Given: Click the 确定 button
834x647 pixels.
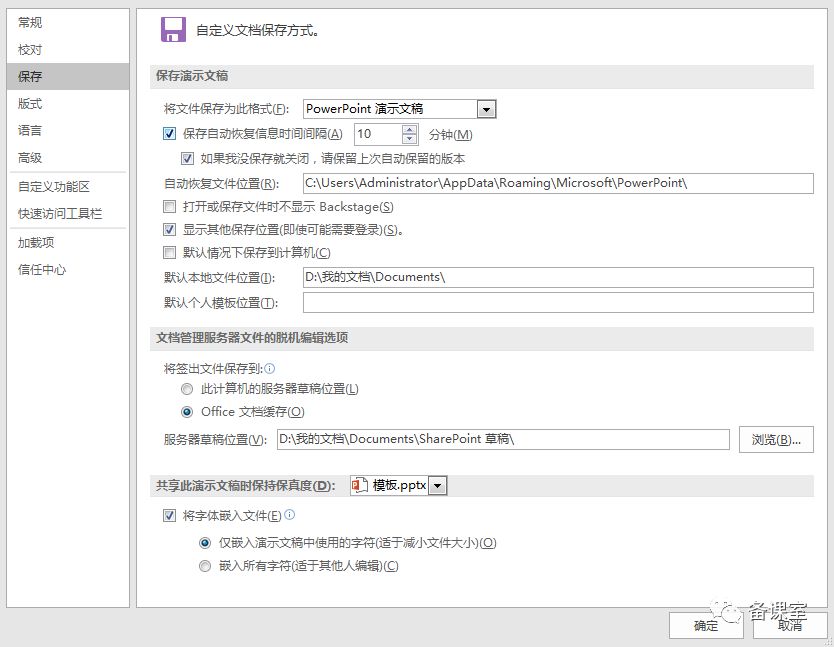Looking at the screenshot, I should tap(706, 625).
